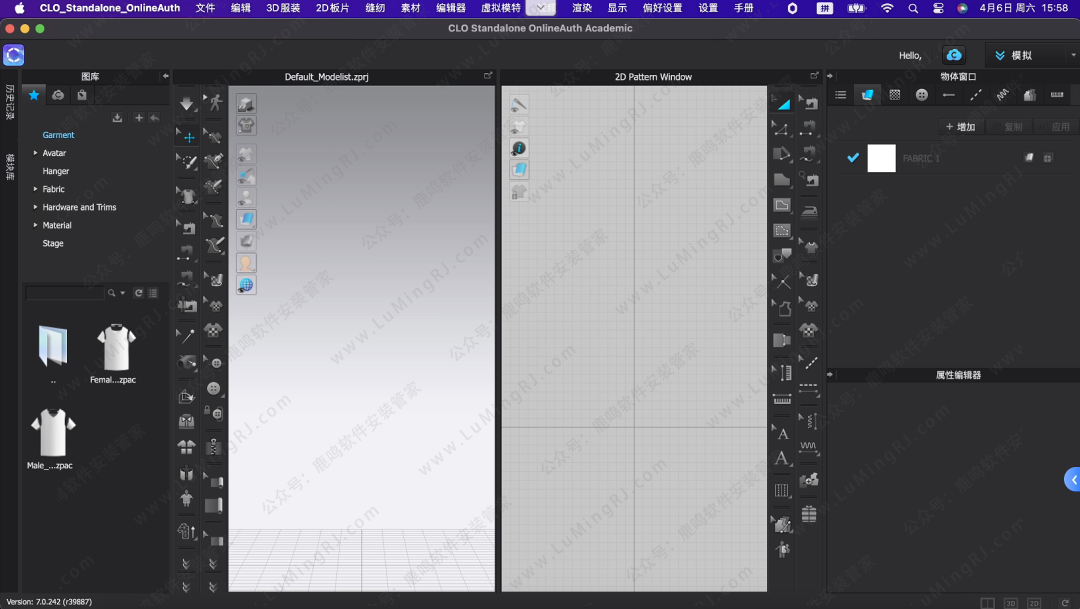Select the steam iron tool icon

tap(809, 211)
